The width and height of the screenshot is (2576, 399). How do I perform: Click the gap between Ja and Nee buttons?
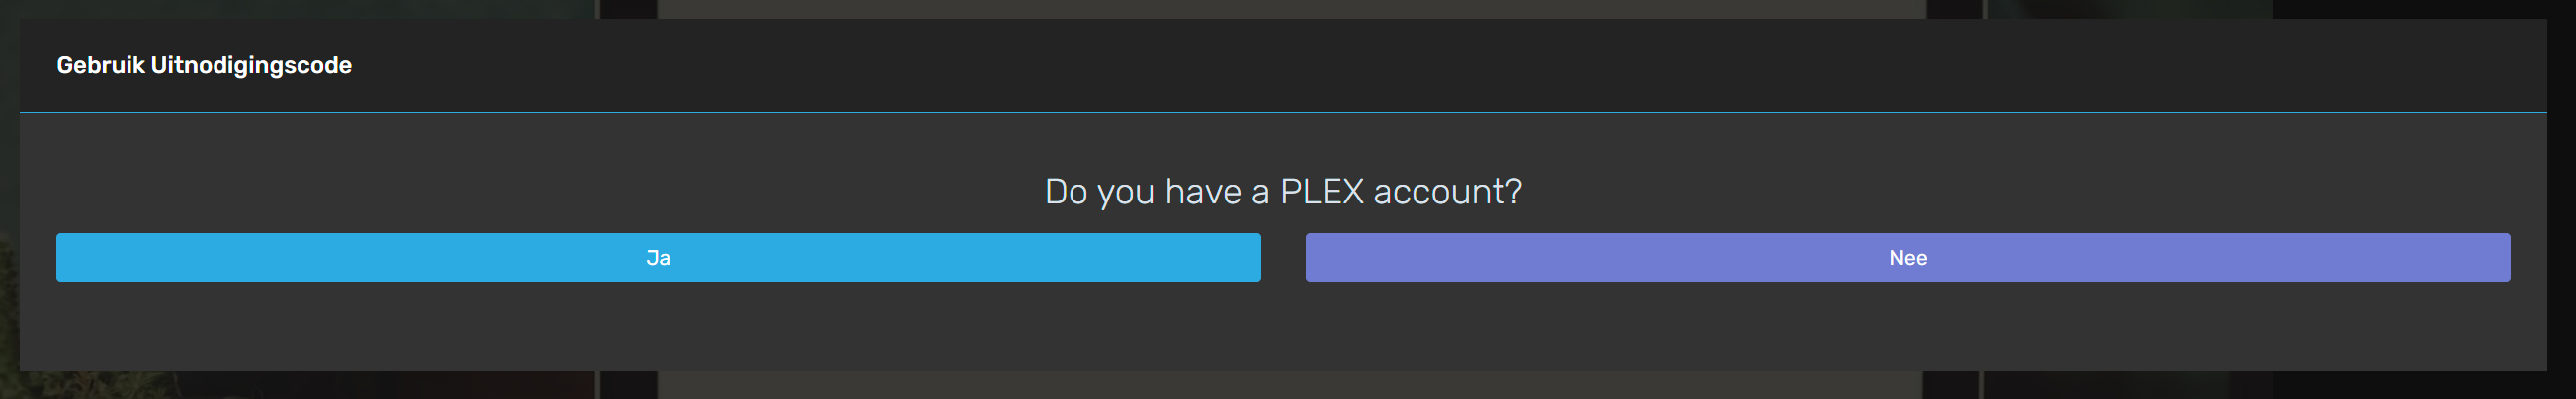coord(1283,258)
